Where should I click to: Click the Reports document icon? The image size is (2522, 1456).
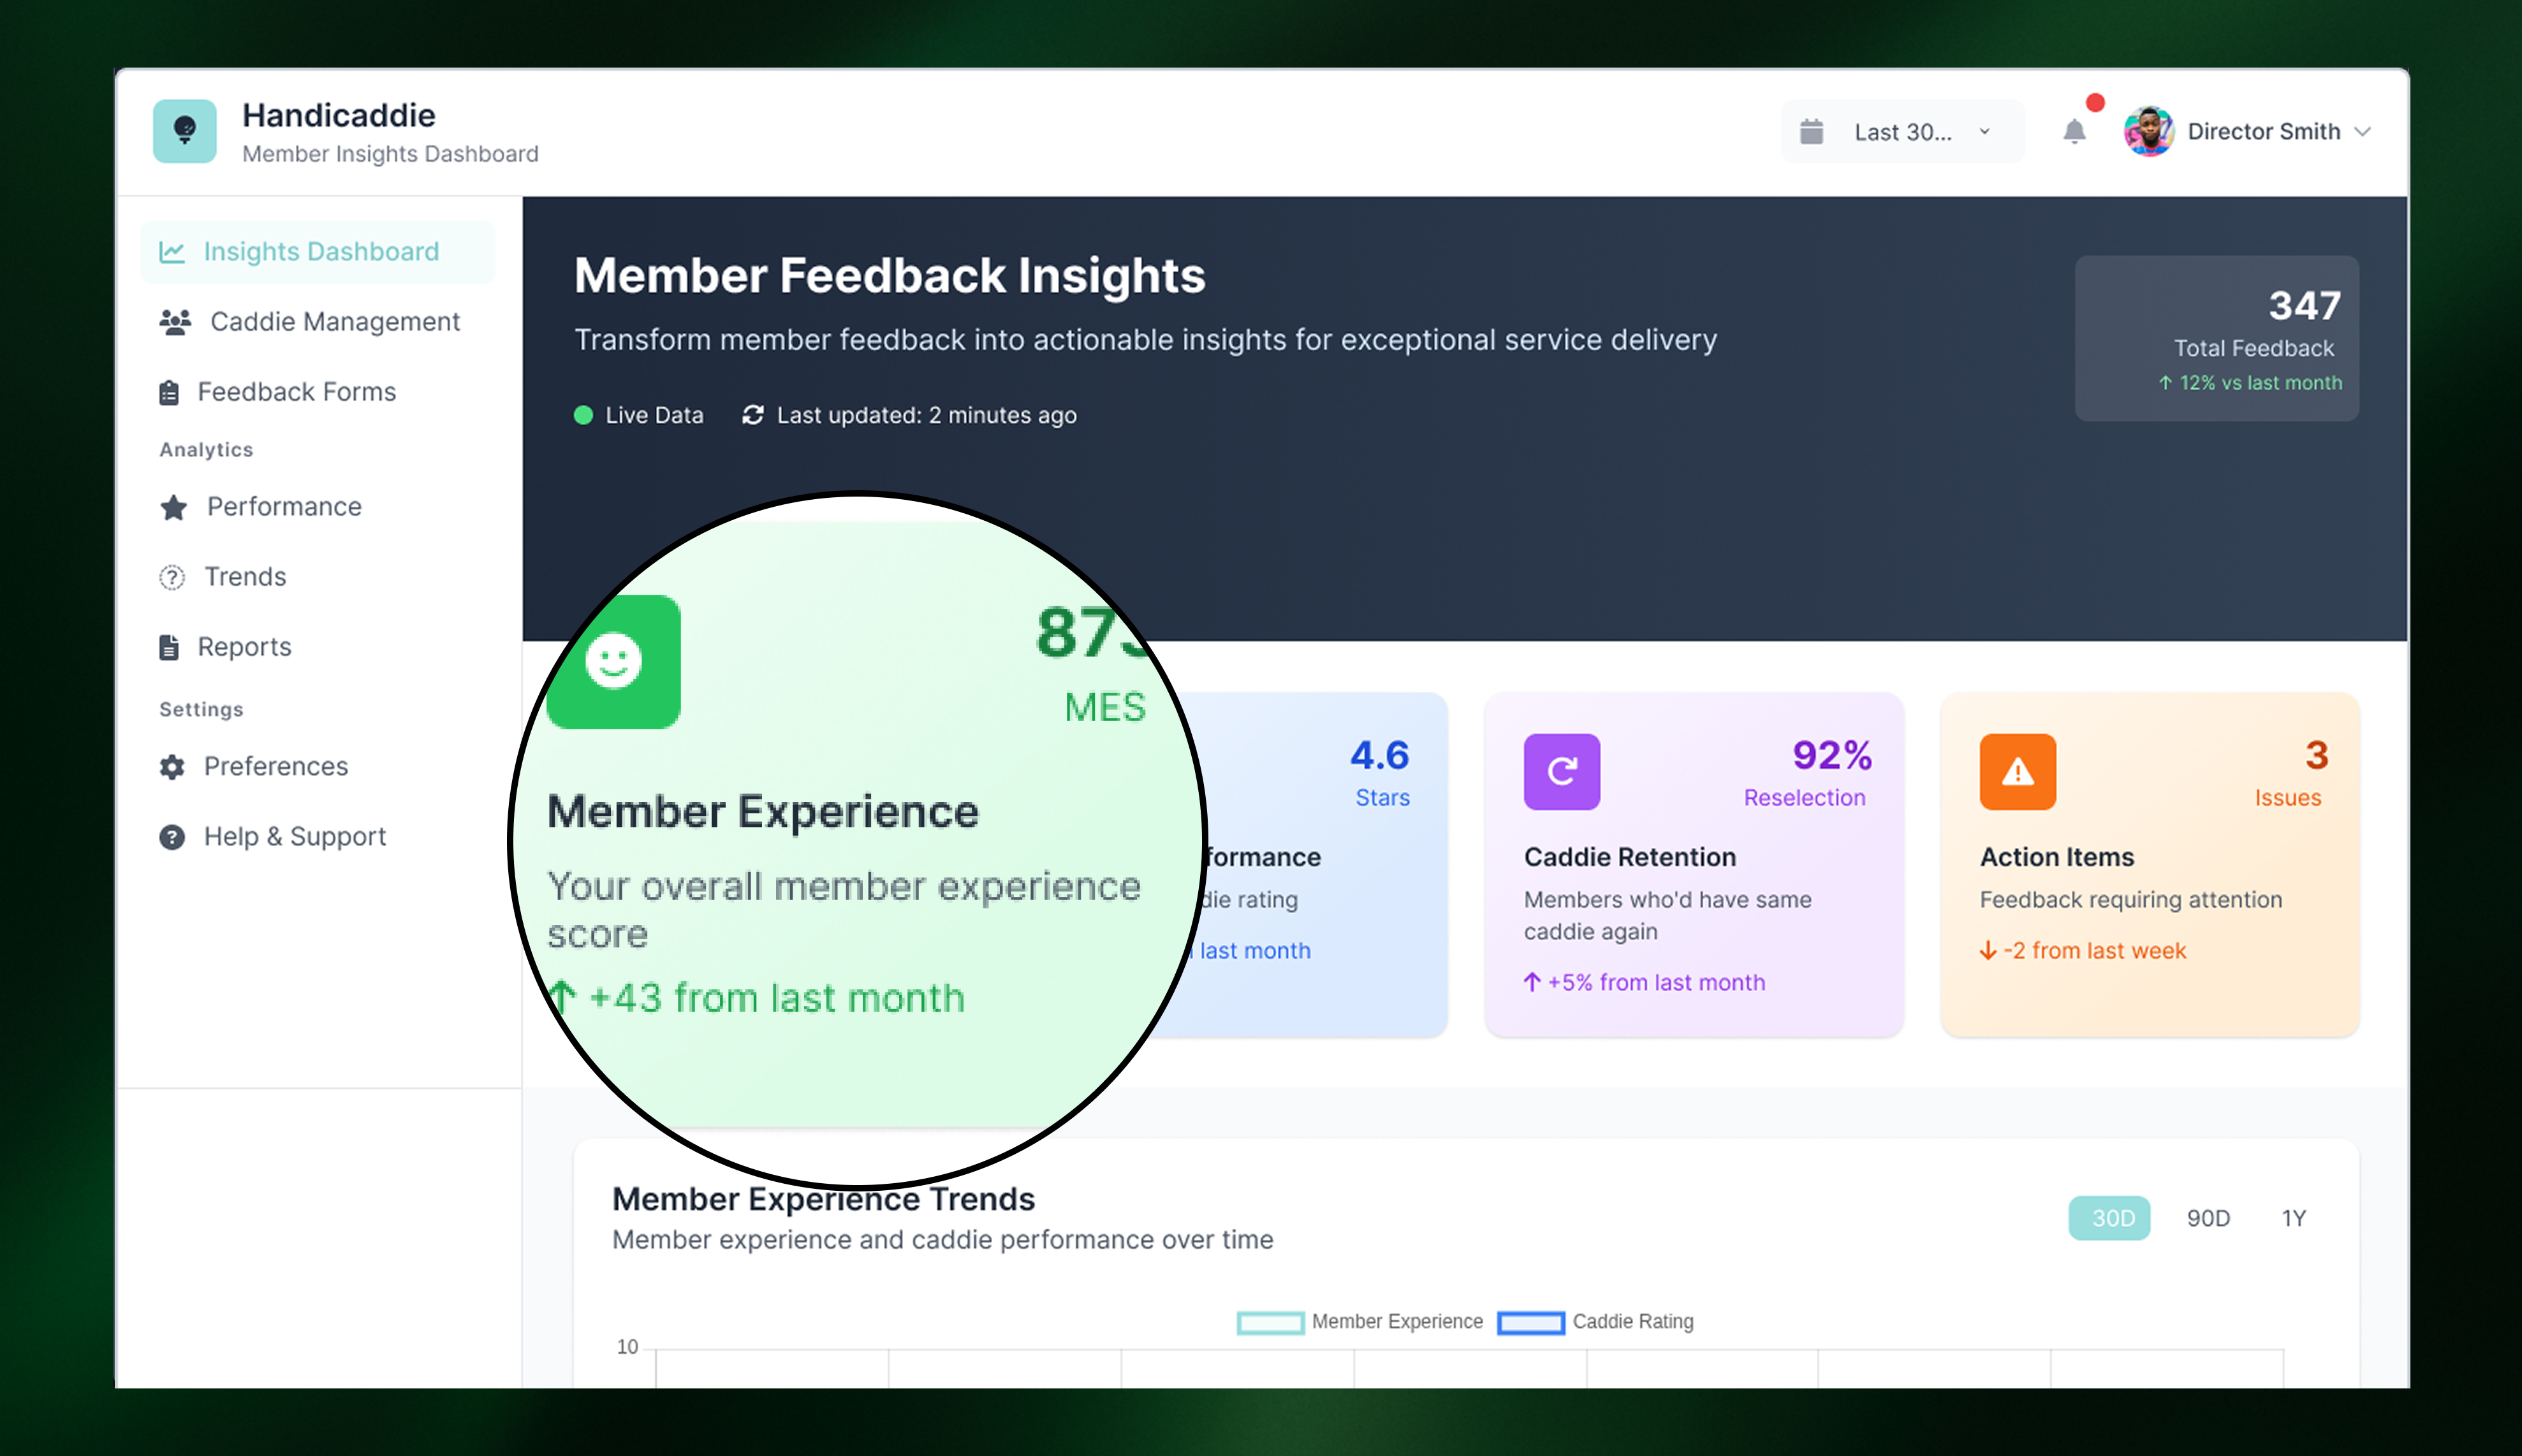tap(171, 646)
